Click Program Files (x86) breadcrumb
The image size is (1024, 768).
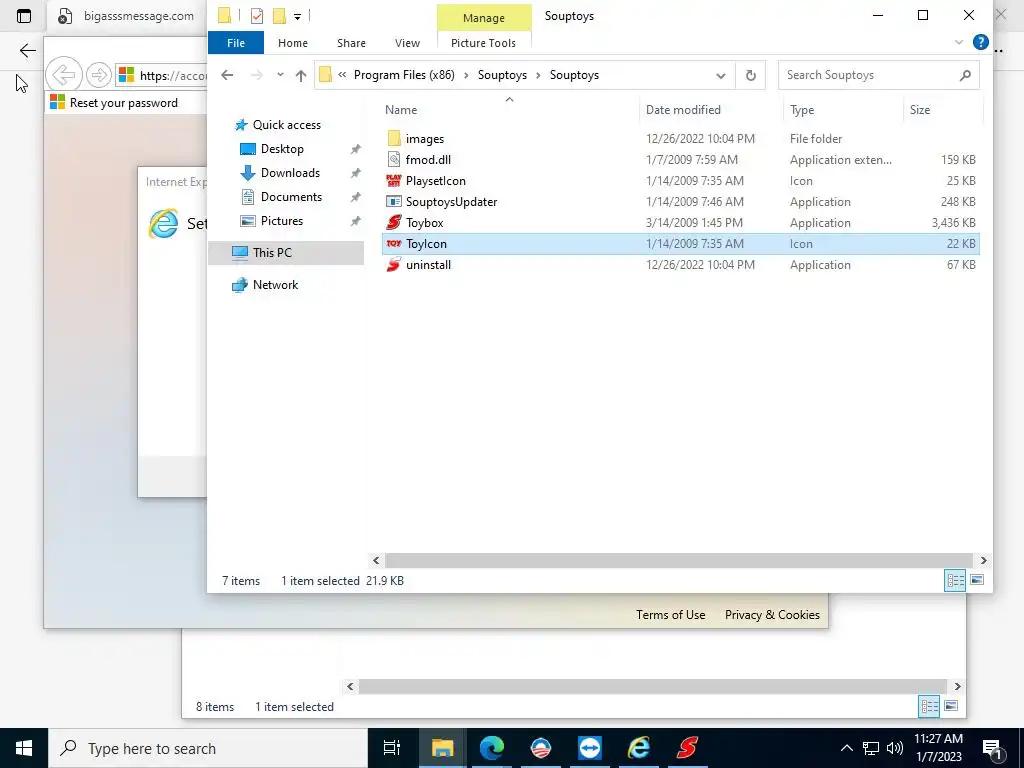pos(404,75)
